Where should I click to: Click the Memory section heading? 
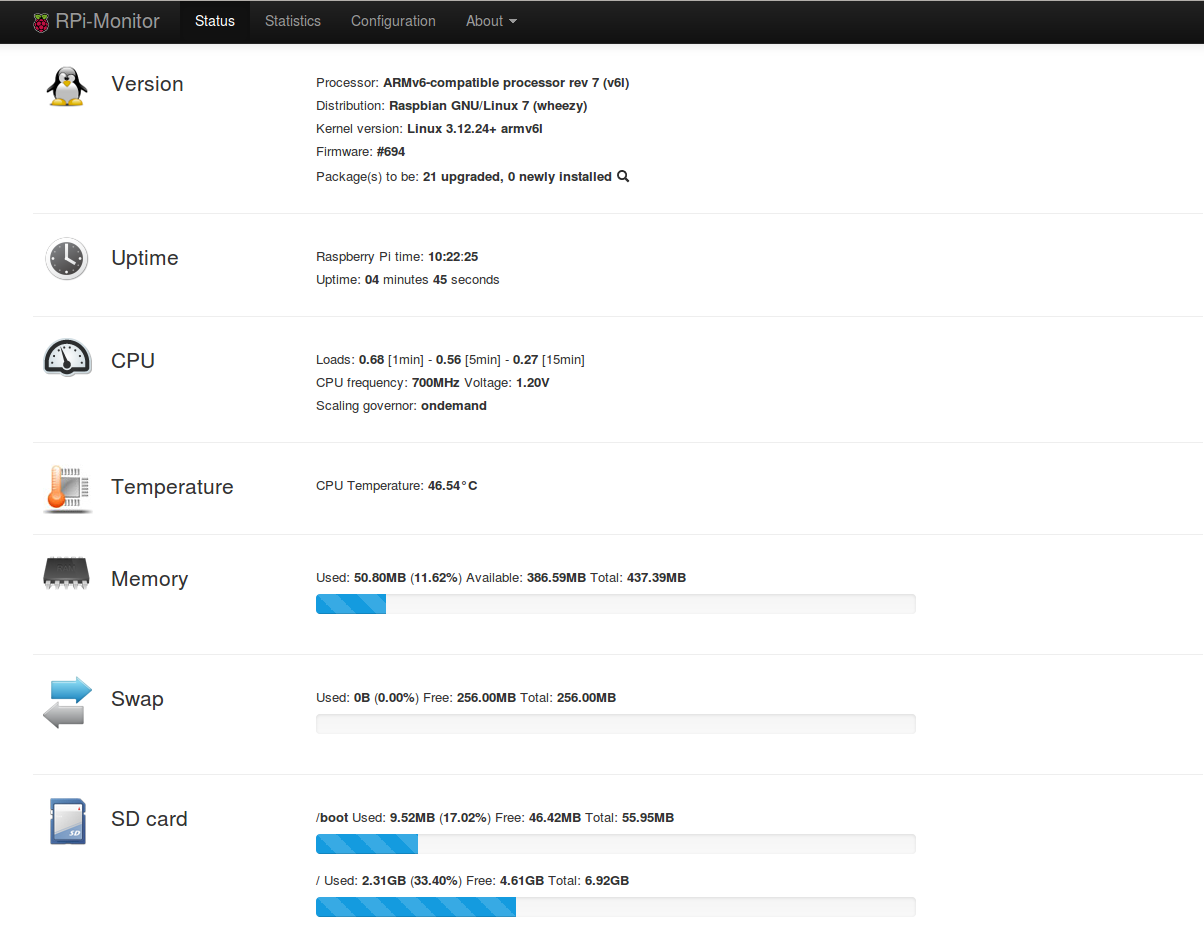point(149,579)
